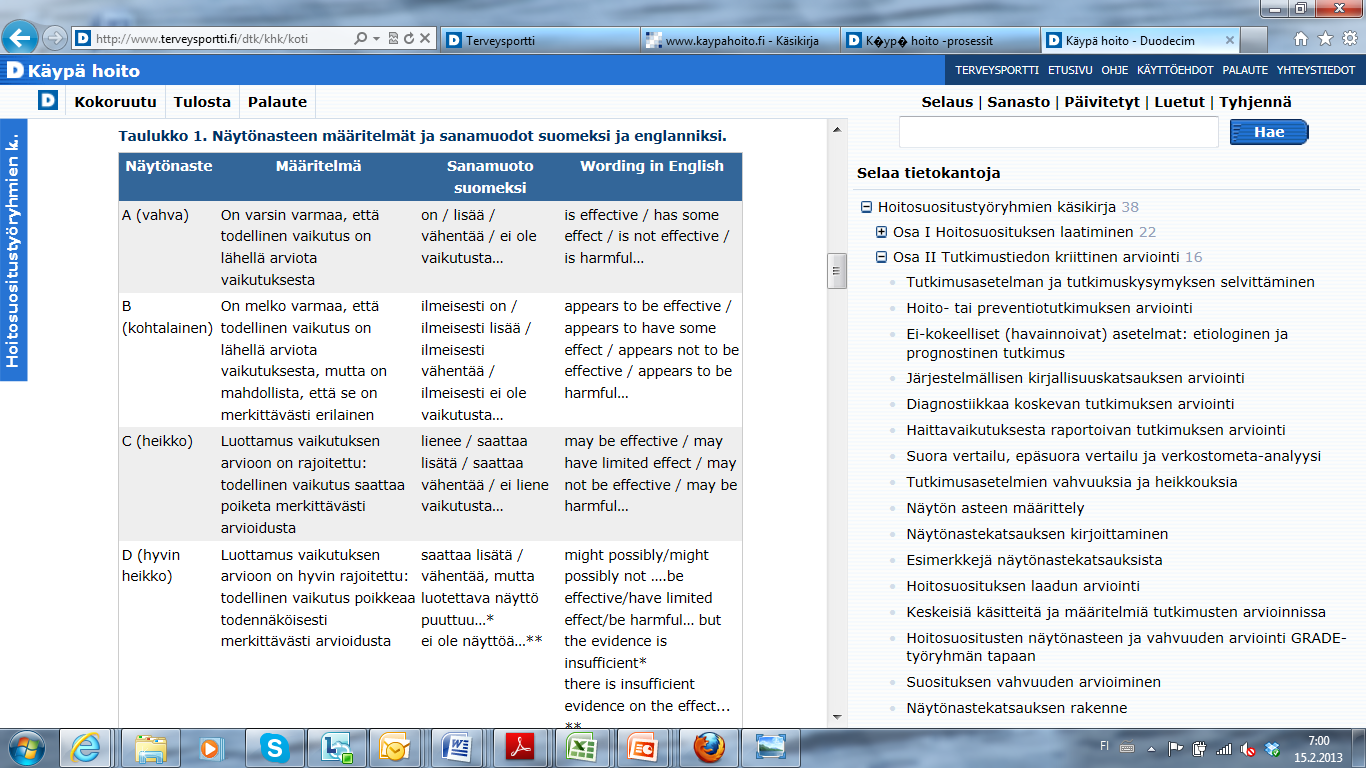Viewport: 1366px width, 768px height.
Task: Open Excel from the taskbar
Action: (x=581, y=747)
